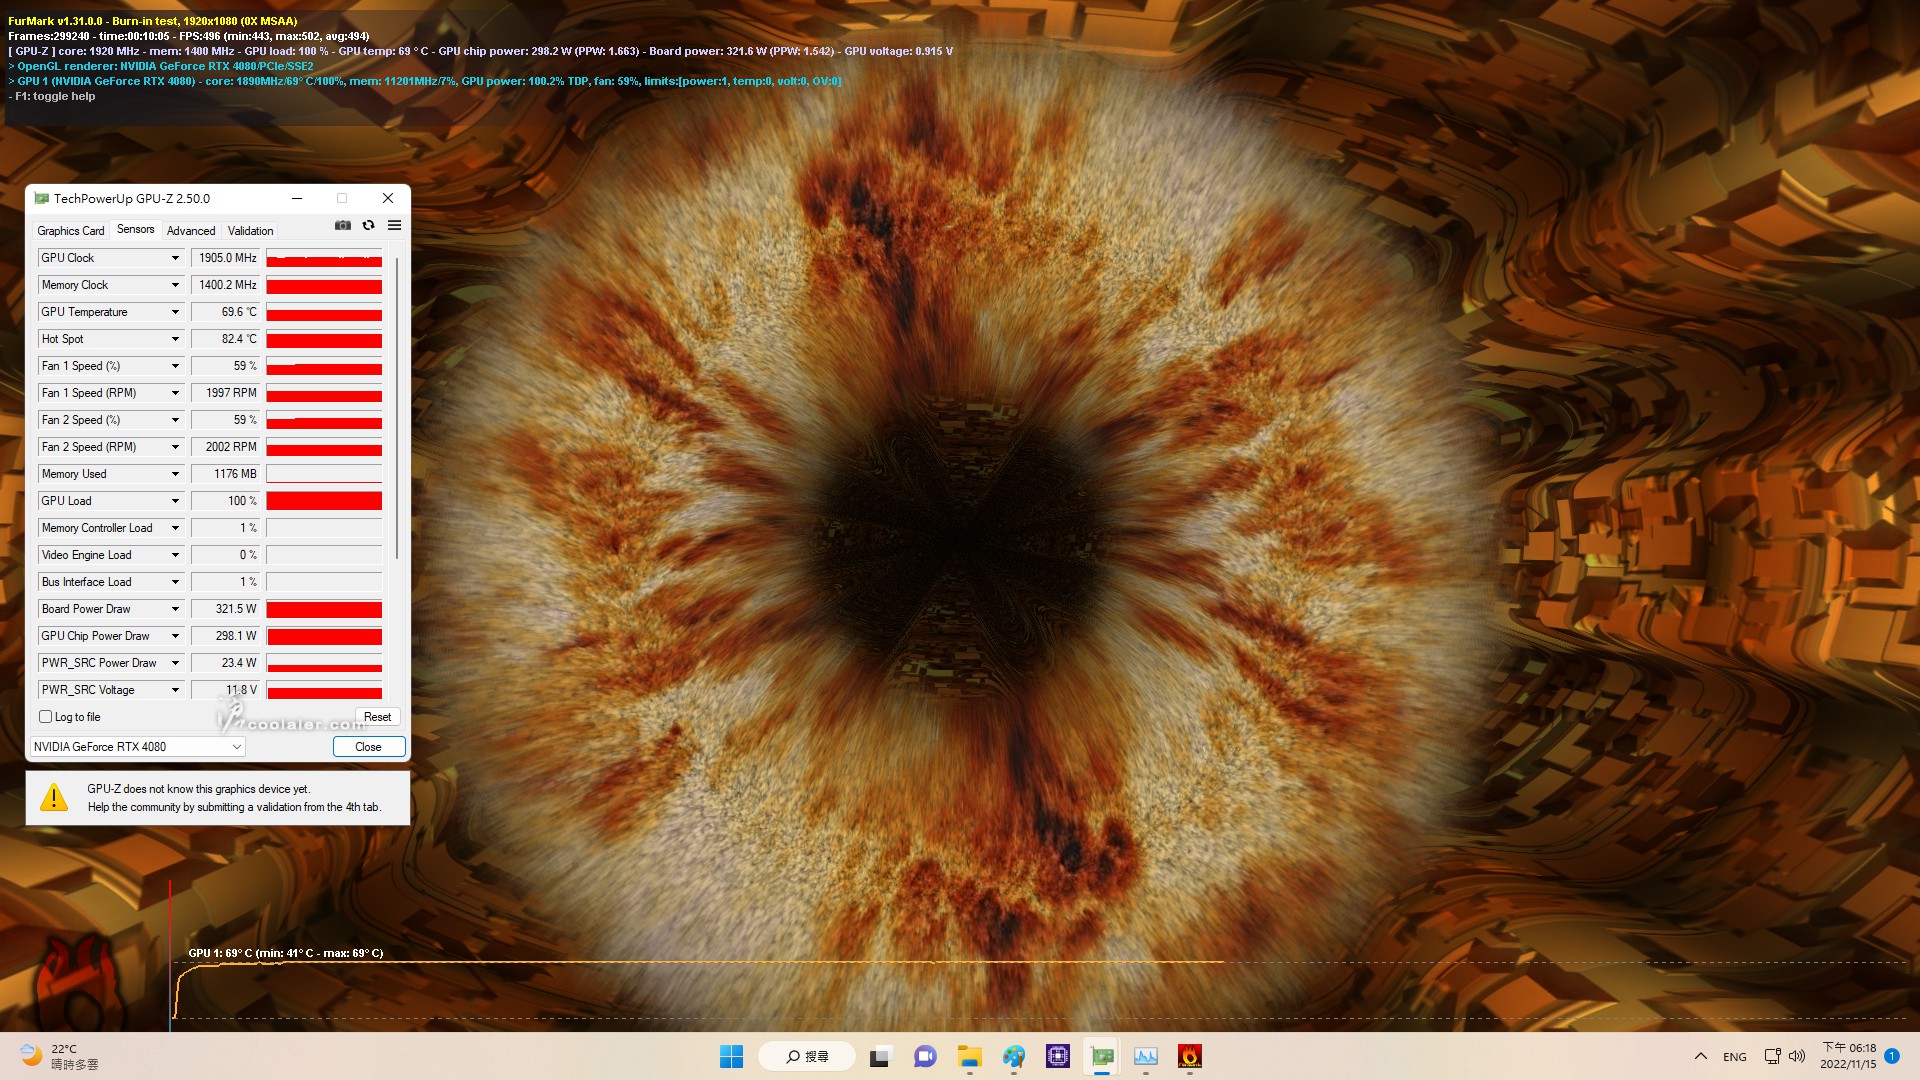The width and height of the screenshot is (1920, 1080).
Task: Open Task View on the taskbar
Action: click(x=879, y=1056)
